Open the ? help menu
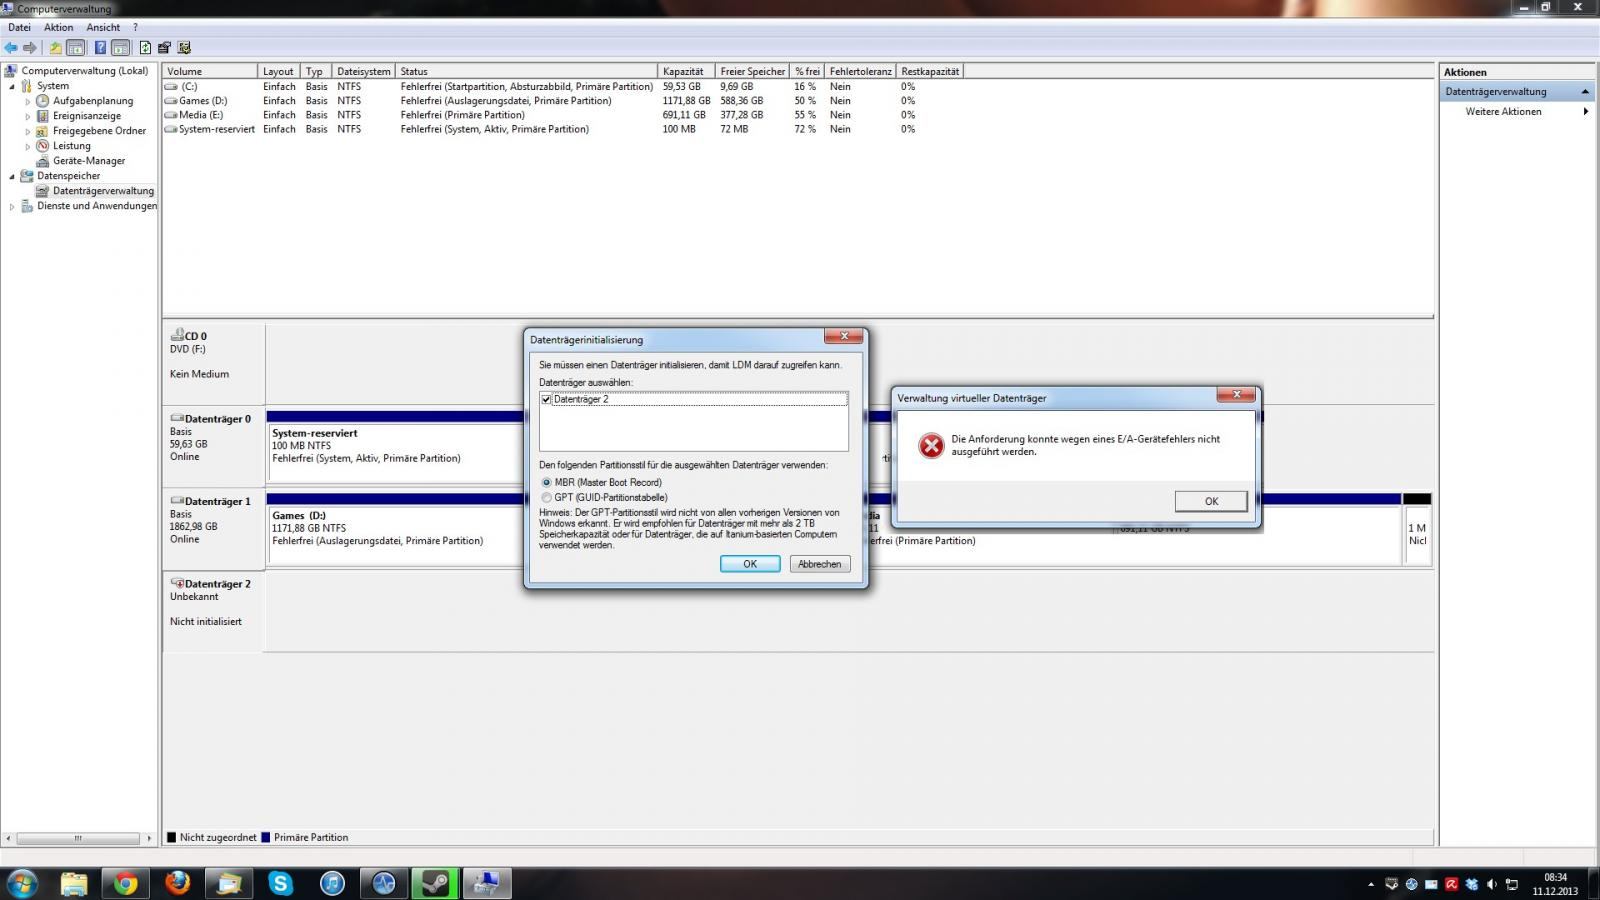The image size is (1600, 900). (x=135, y=27)
